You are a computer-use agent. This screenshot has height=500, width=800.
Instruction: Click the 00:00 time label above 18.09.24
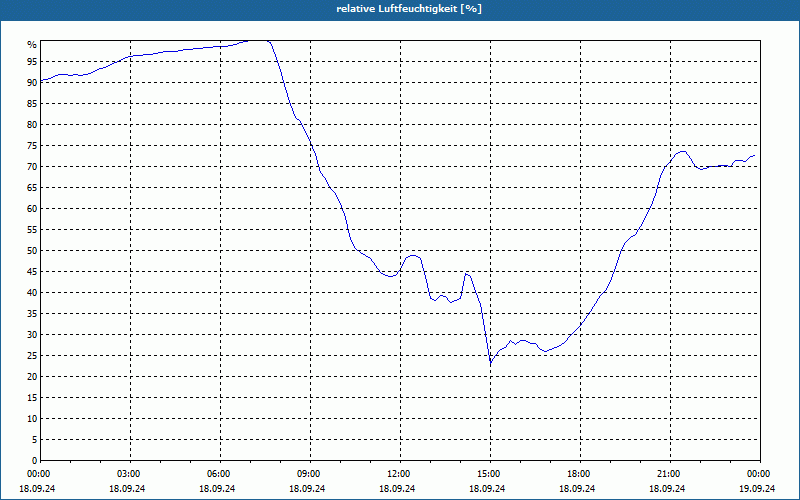(x=37, y=474)
